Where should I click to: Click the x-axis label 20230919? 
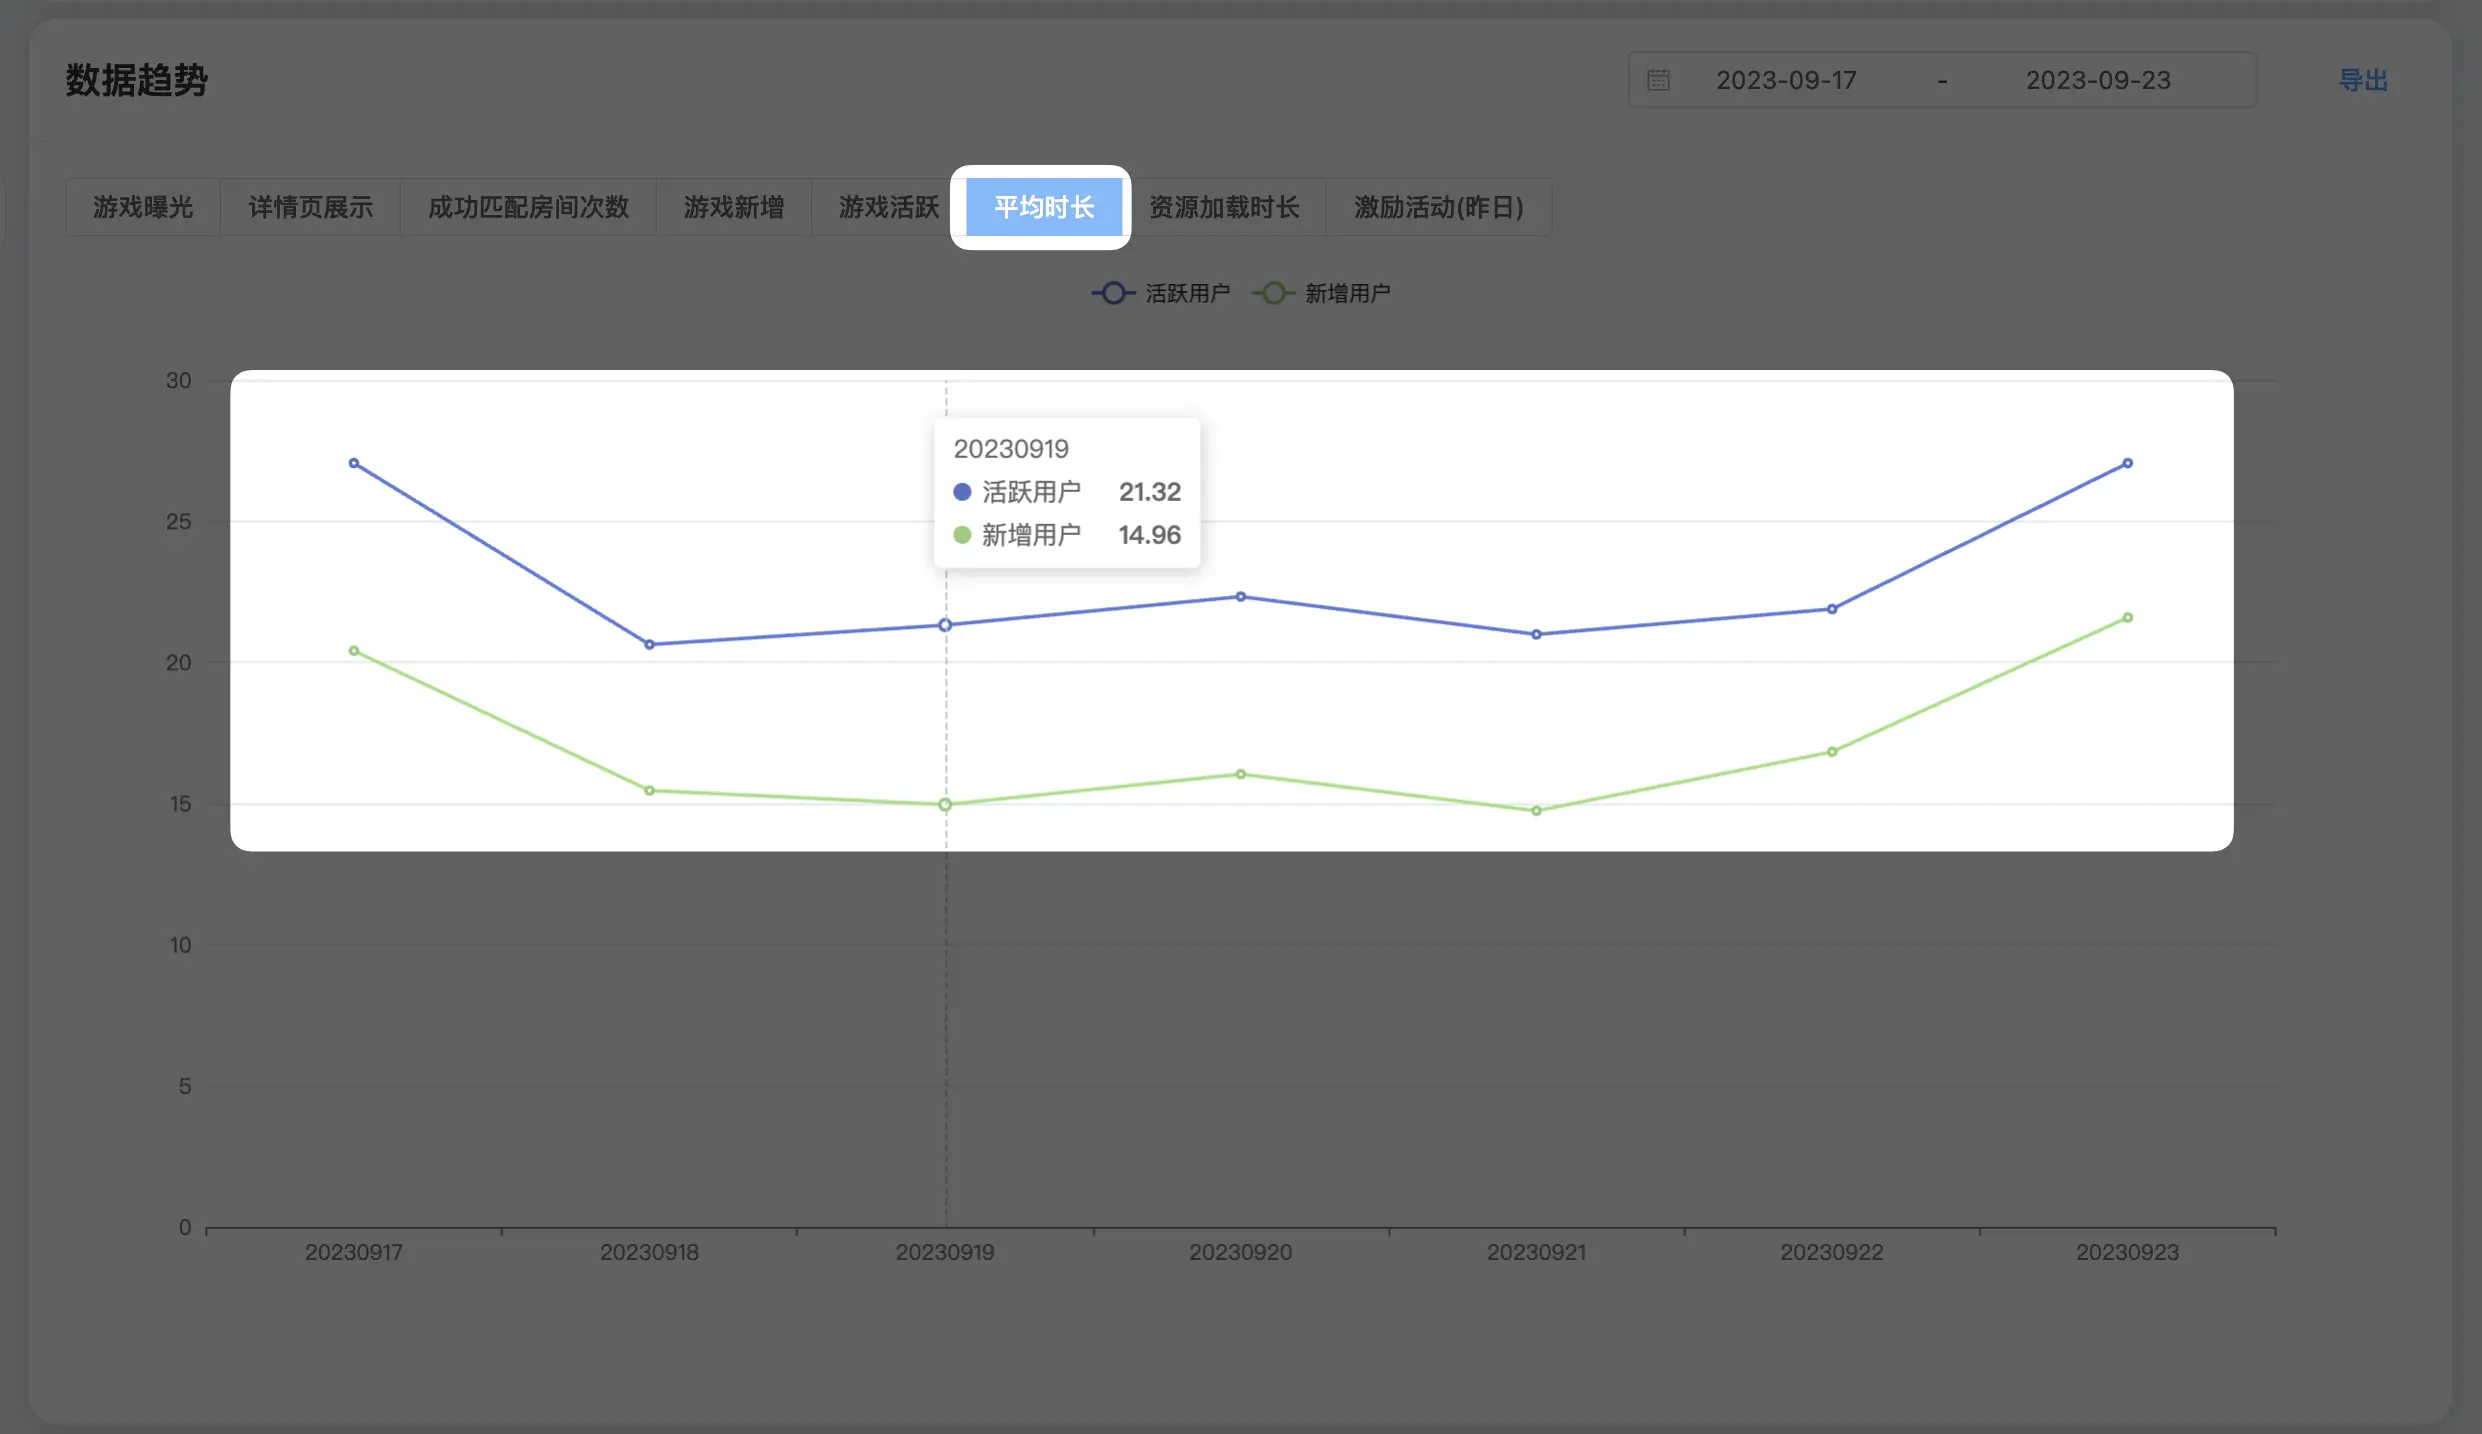point(945,1252)
